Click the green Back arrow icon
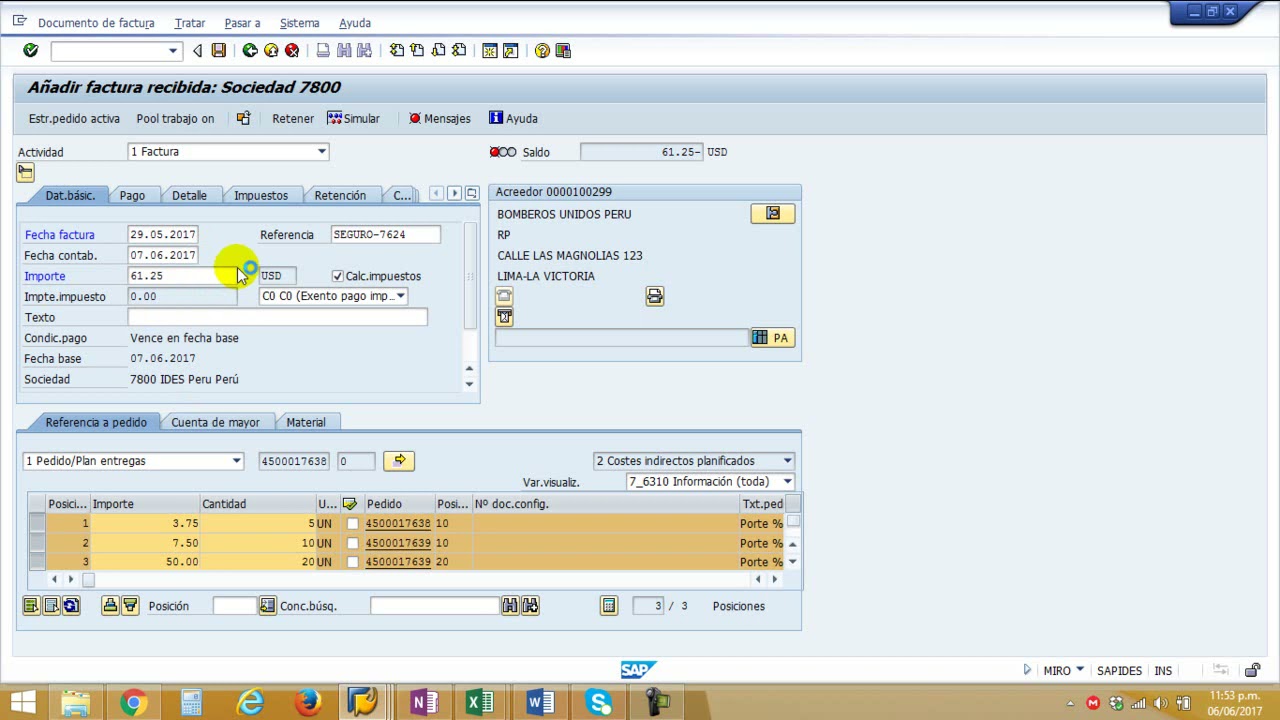Image resolution: width=1280 pixels, height=720 pixels. 250,50
